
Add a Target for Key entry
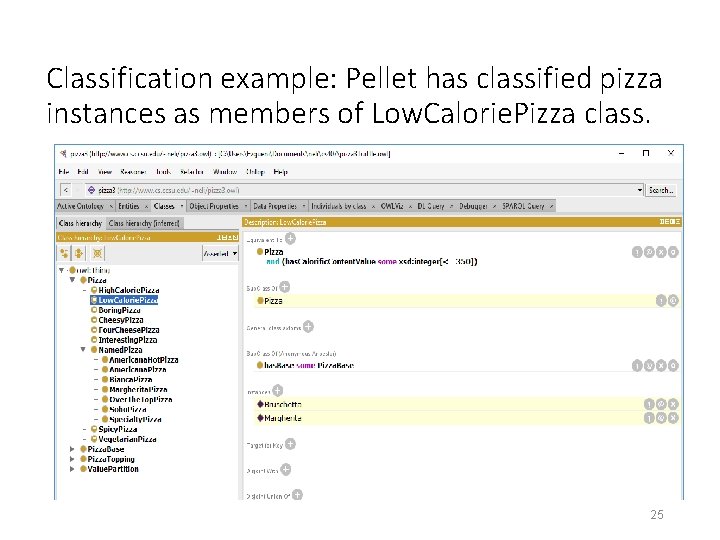(x=290, y=444)
